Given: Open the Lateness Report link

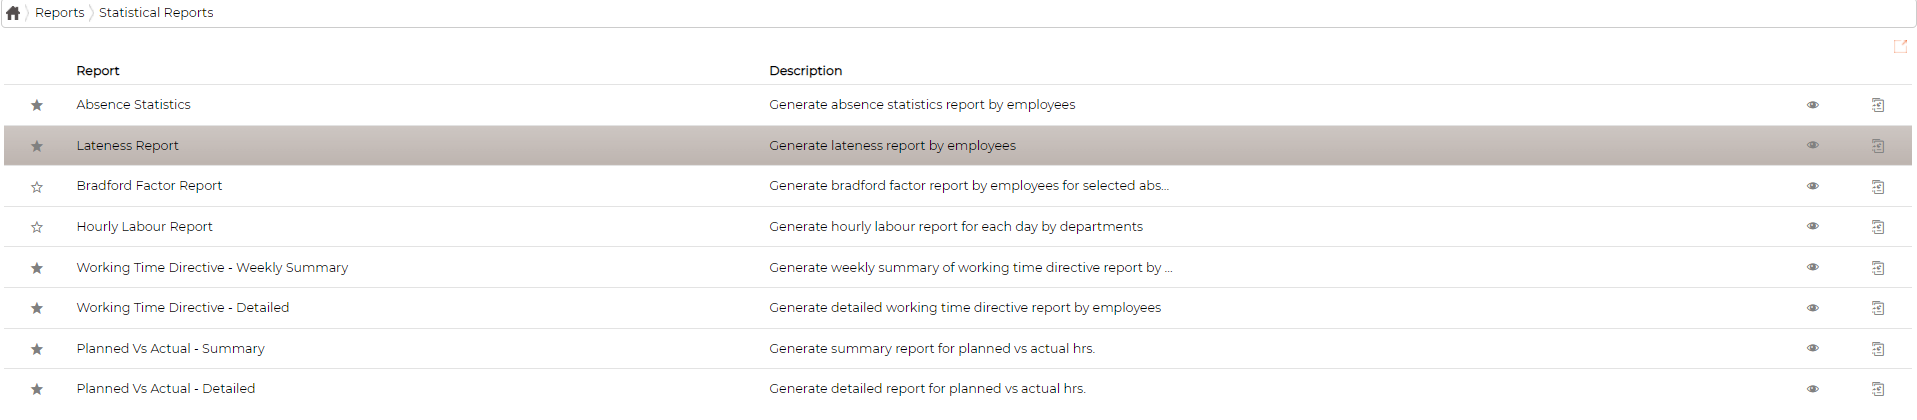Looking at the screenshot, I should (128, 145).
